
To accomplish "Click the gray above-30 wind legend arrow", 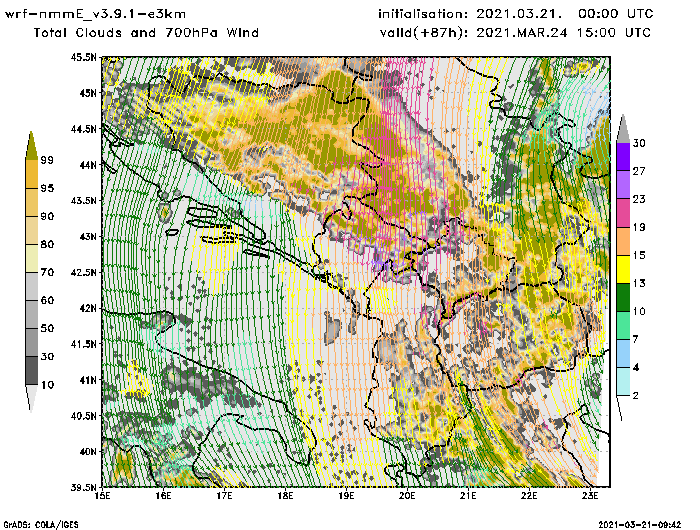I will 623,129.
